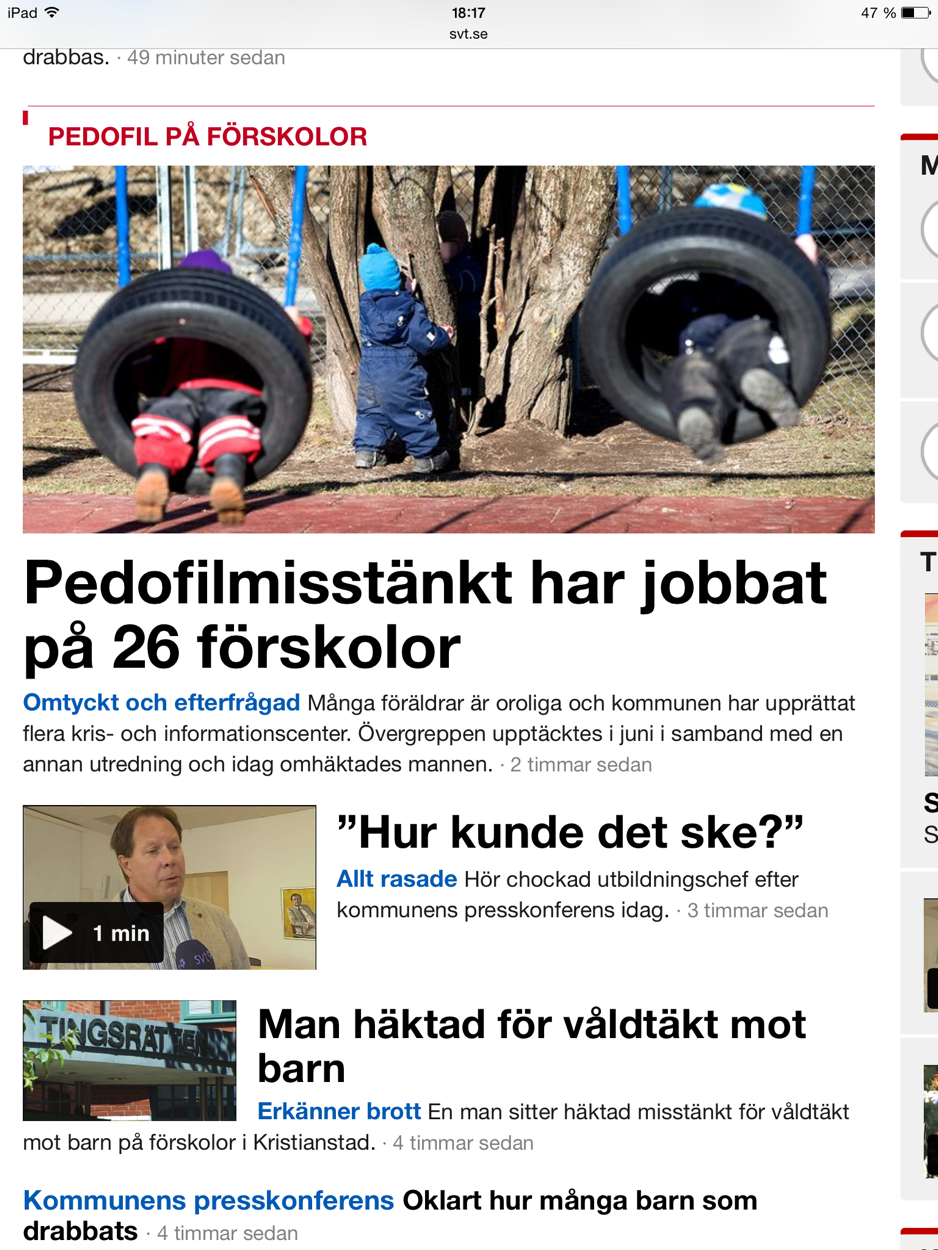Tap the play icon on video thumbnail
Viewport: 938px width, 1250px height.
57,933
